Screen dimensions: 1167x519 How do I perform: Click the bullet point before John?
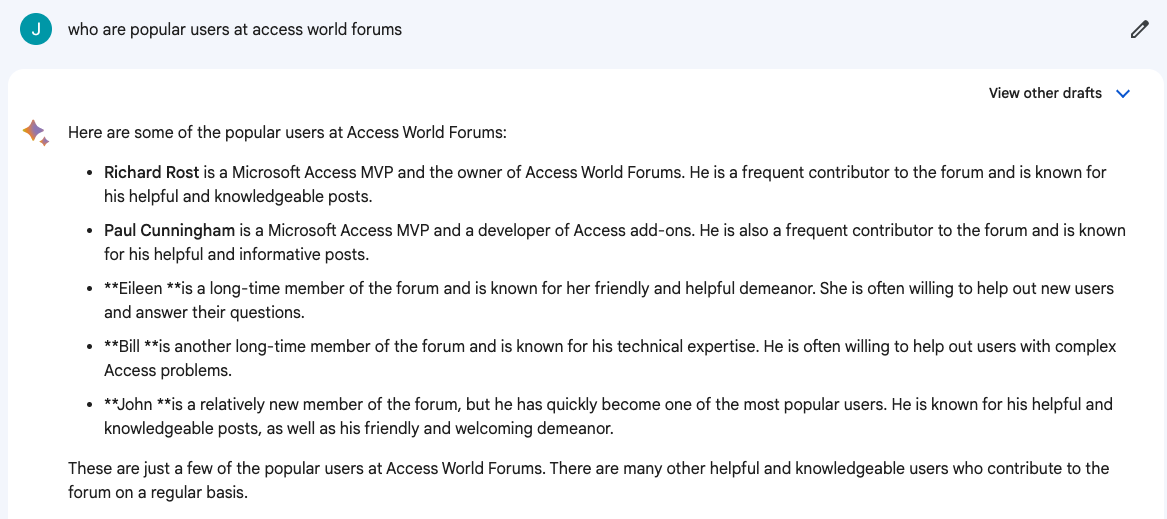(90, 405)
